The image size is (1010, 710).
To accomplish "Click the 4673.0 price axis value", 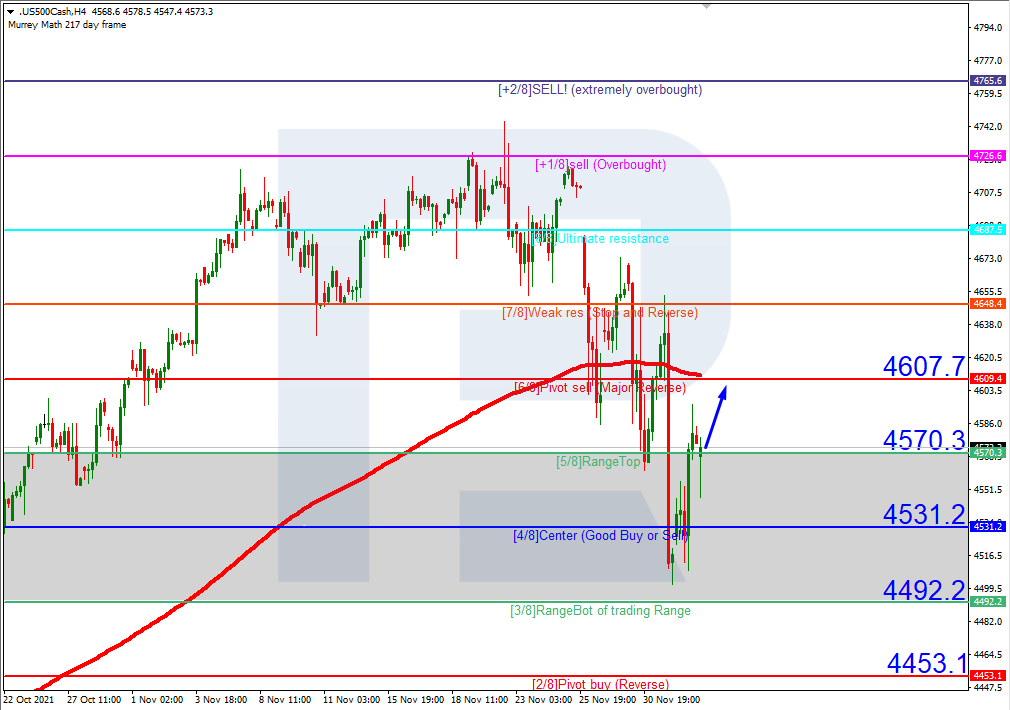I will [x=988, y=258].
